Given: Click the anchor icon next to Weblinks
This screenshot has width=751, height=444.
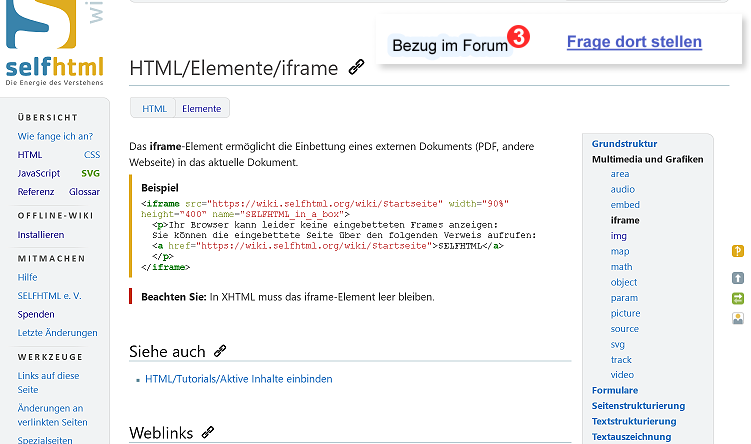Looking at the screenshot, I should coord(208,432).
